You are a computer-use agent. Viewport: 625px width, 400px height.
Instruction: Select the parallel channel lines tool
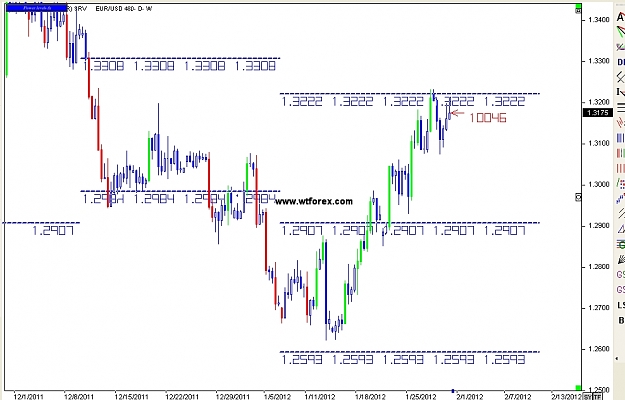621,213
